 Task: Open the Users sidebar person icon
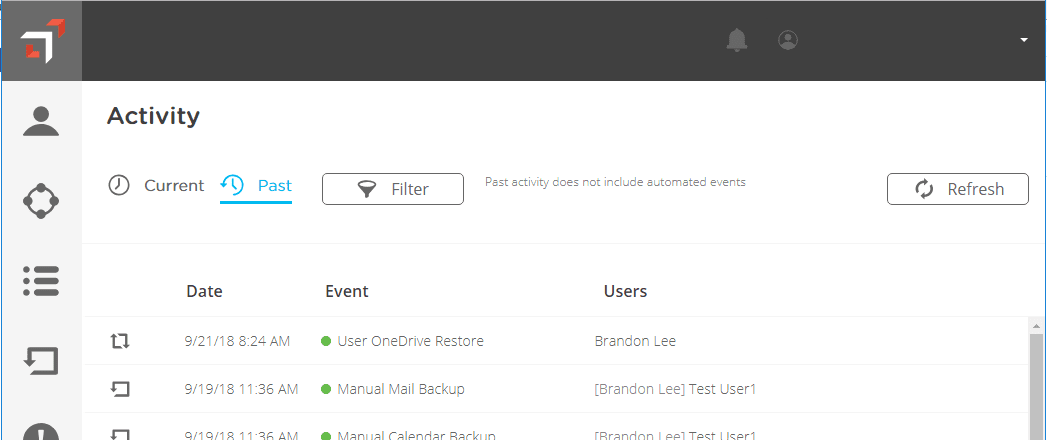(x=41, y=121)
